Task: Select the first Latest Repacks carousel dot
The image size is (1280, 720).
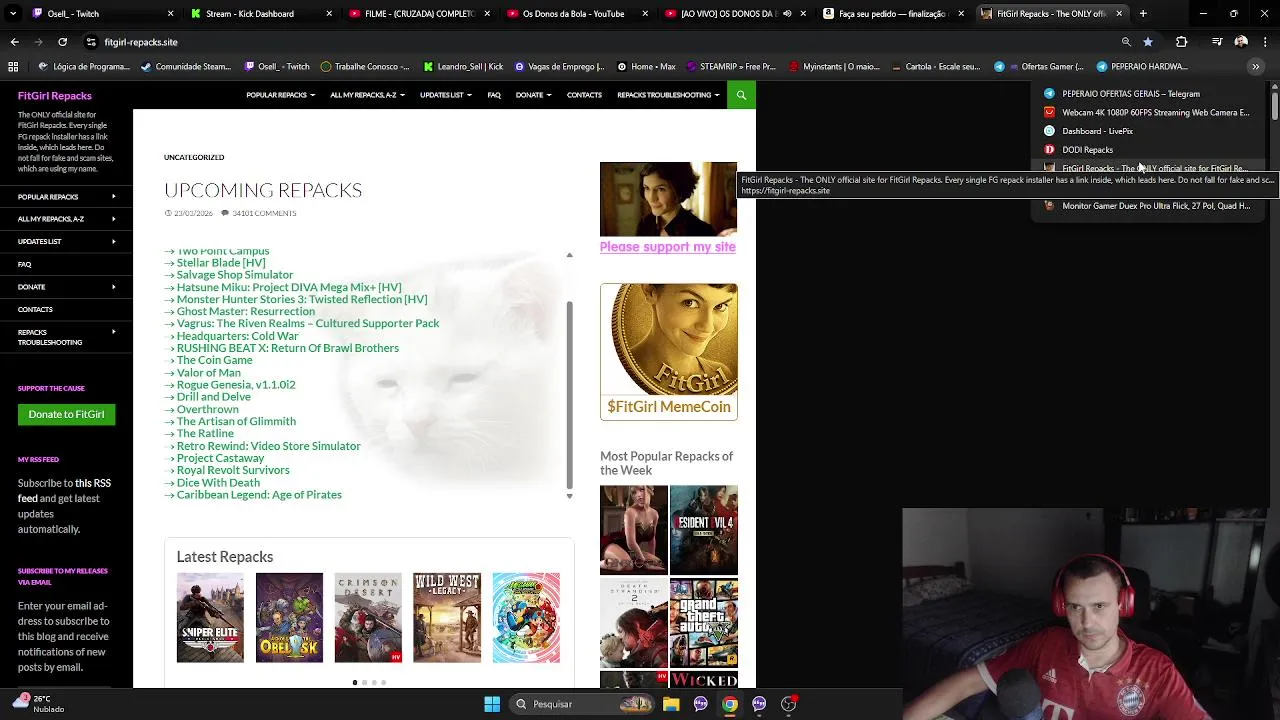Action: (355, 683)
